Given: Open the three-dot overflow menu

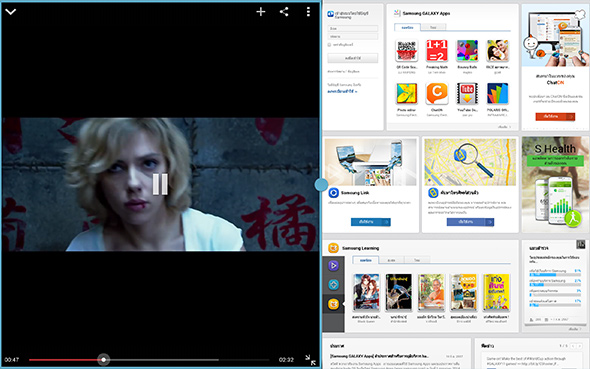Looking at the screenshot, I should pos(308,12).
